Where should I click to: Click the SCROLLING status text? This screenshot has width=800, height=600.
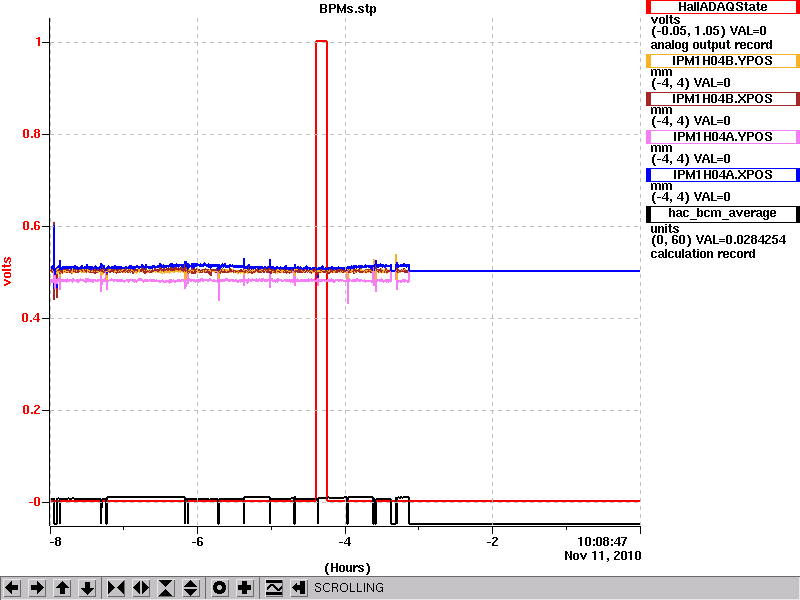pos(348,588)
